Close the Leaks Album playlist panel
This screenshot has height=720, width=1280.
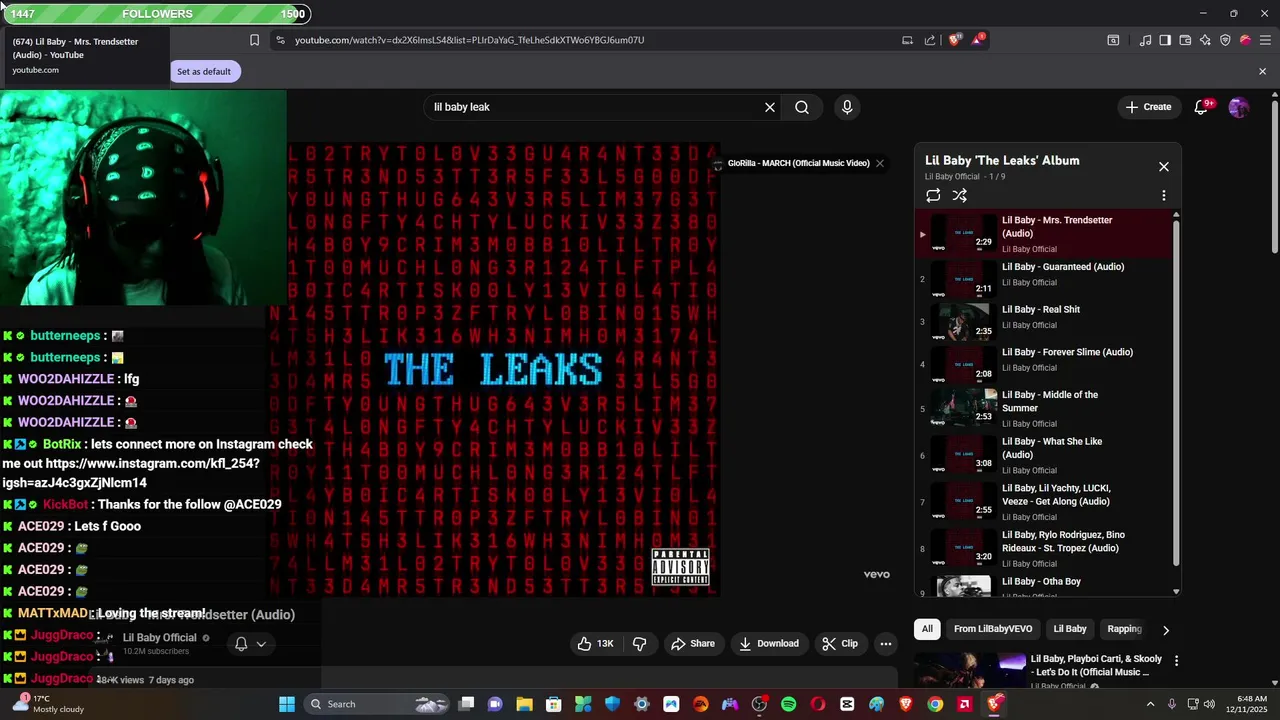click(1164, 166)
